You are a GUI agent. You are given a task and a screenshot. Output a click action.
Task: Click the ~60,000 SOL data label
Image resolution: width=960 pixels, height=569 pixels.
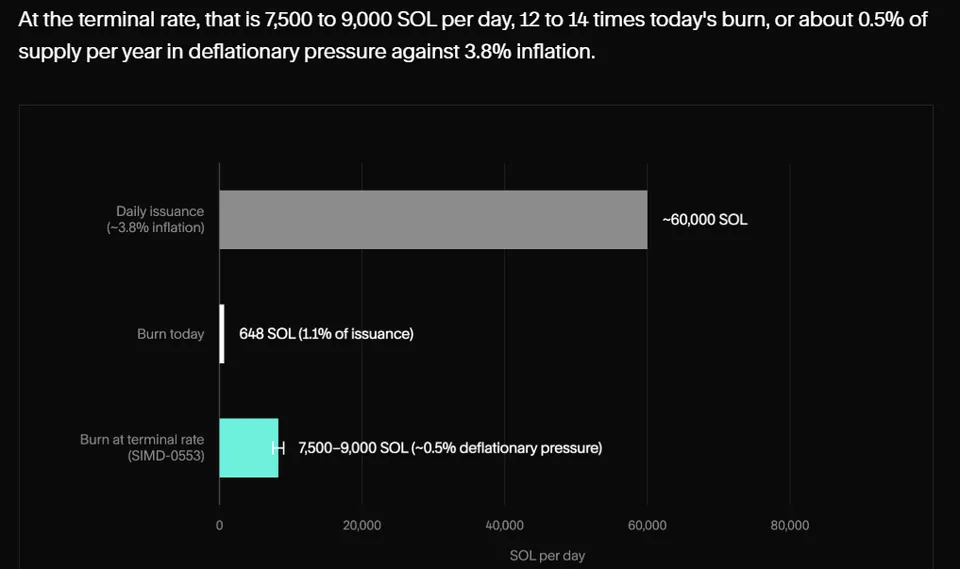coord(705,220)
